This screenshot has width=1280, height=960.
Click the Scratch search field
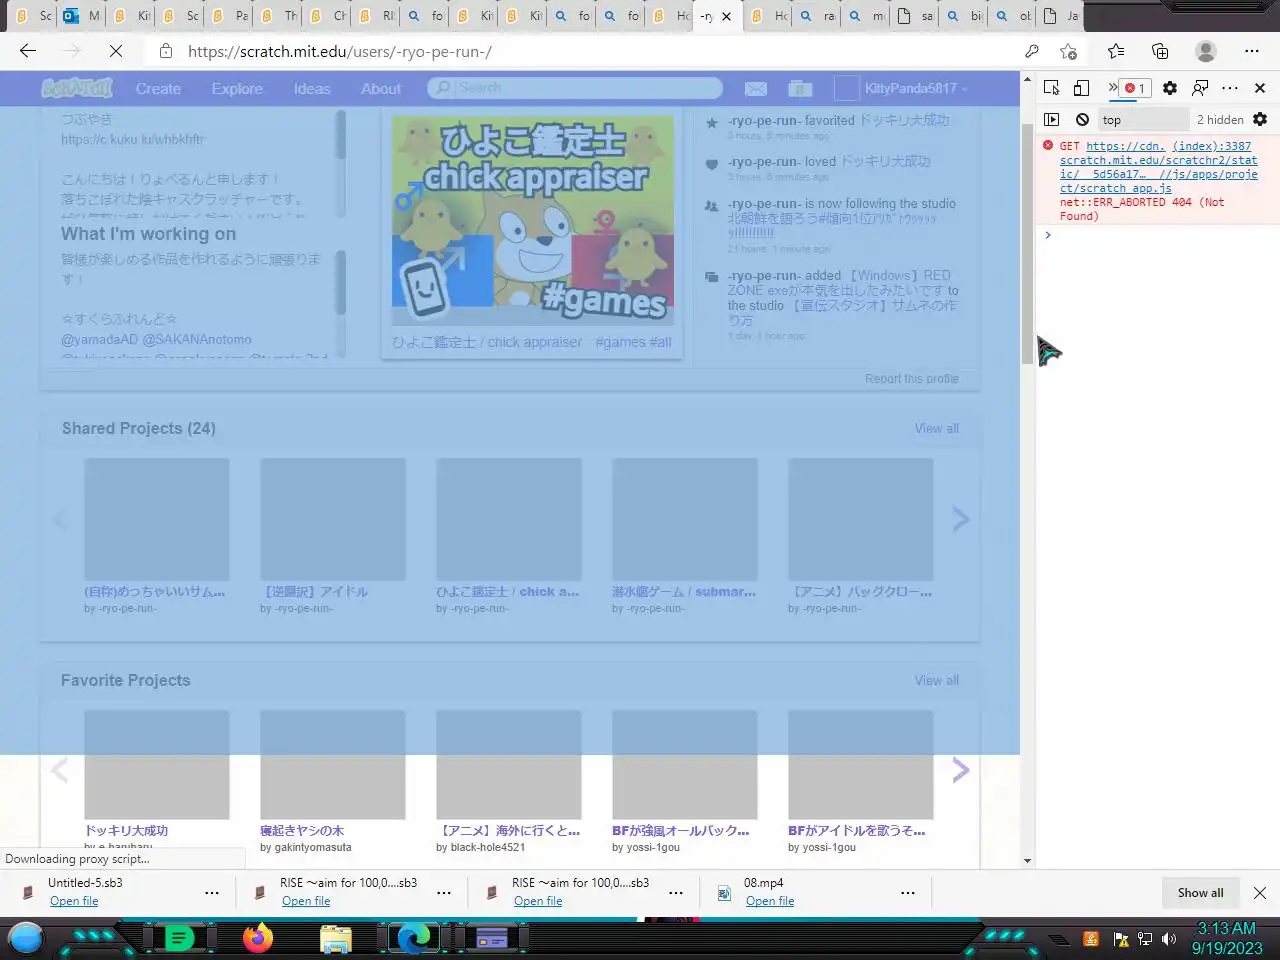click(x=575, y=88)
